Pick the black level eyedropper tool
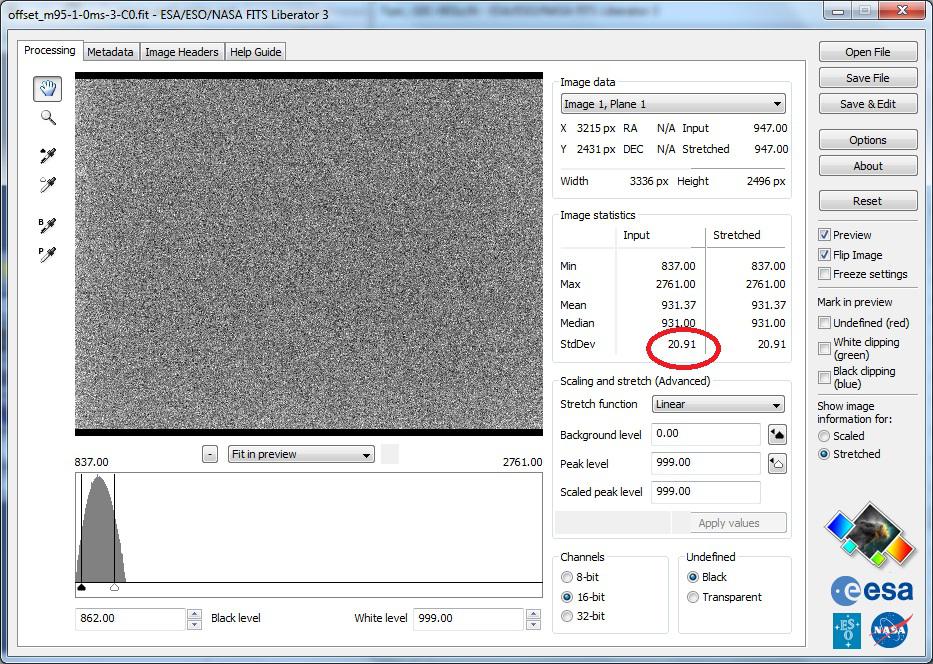This screenshot has height=664, width=933. [48, 155]
